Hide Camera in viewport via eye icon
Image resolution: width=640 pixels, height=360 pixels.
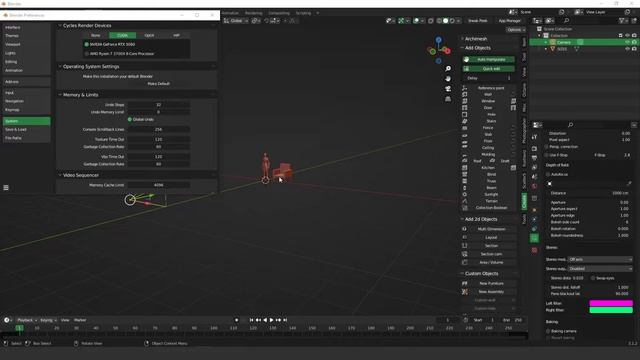click(x=627, y=42)
